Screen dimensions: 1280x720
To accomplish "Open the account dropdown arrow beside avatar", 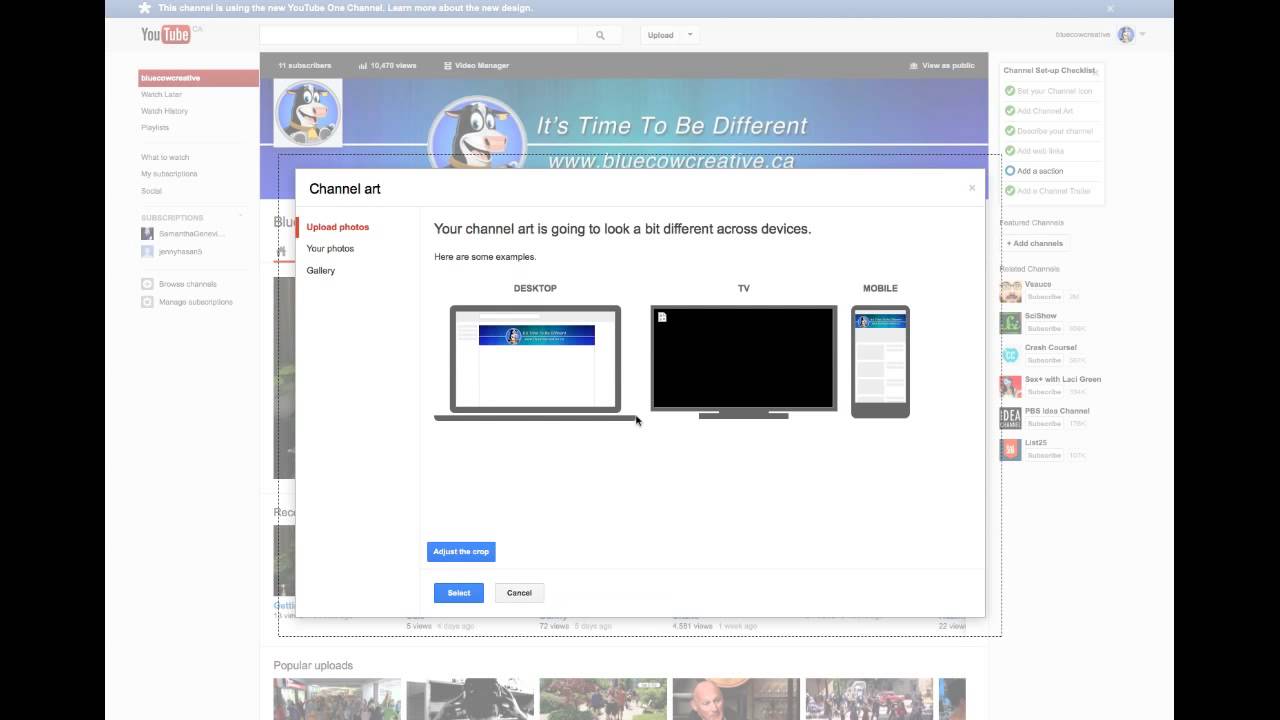I will point(1142,35).
